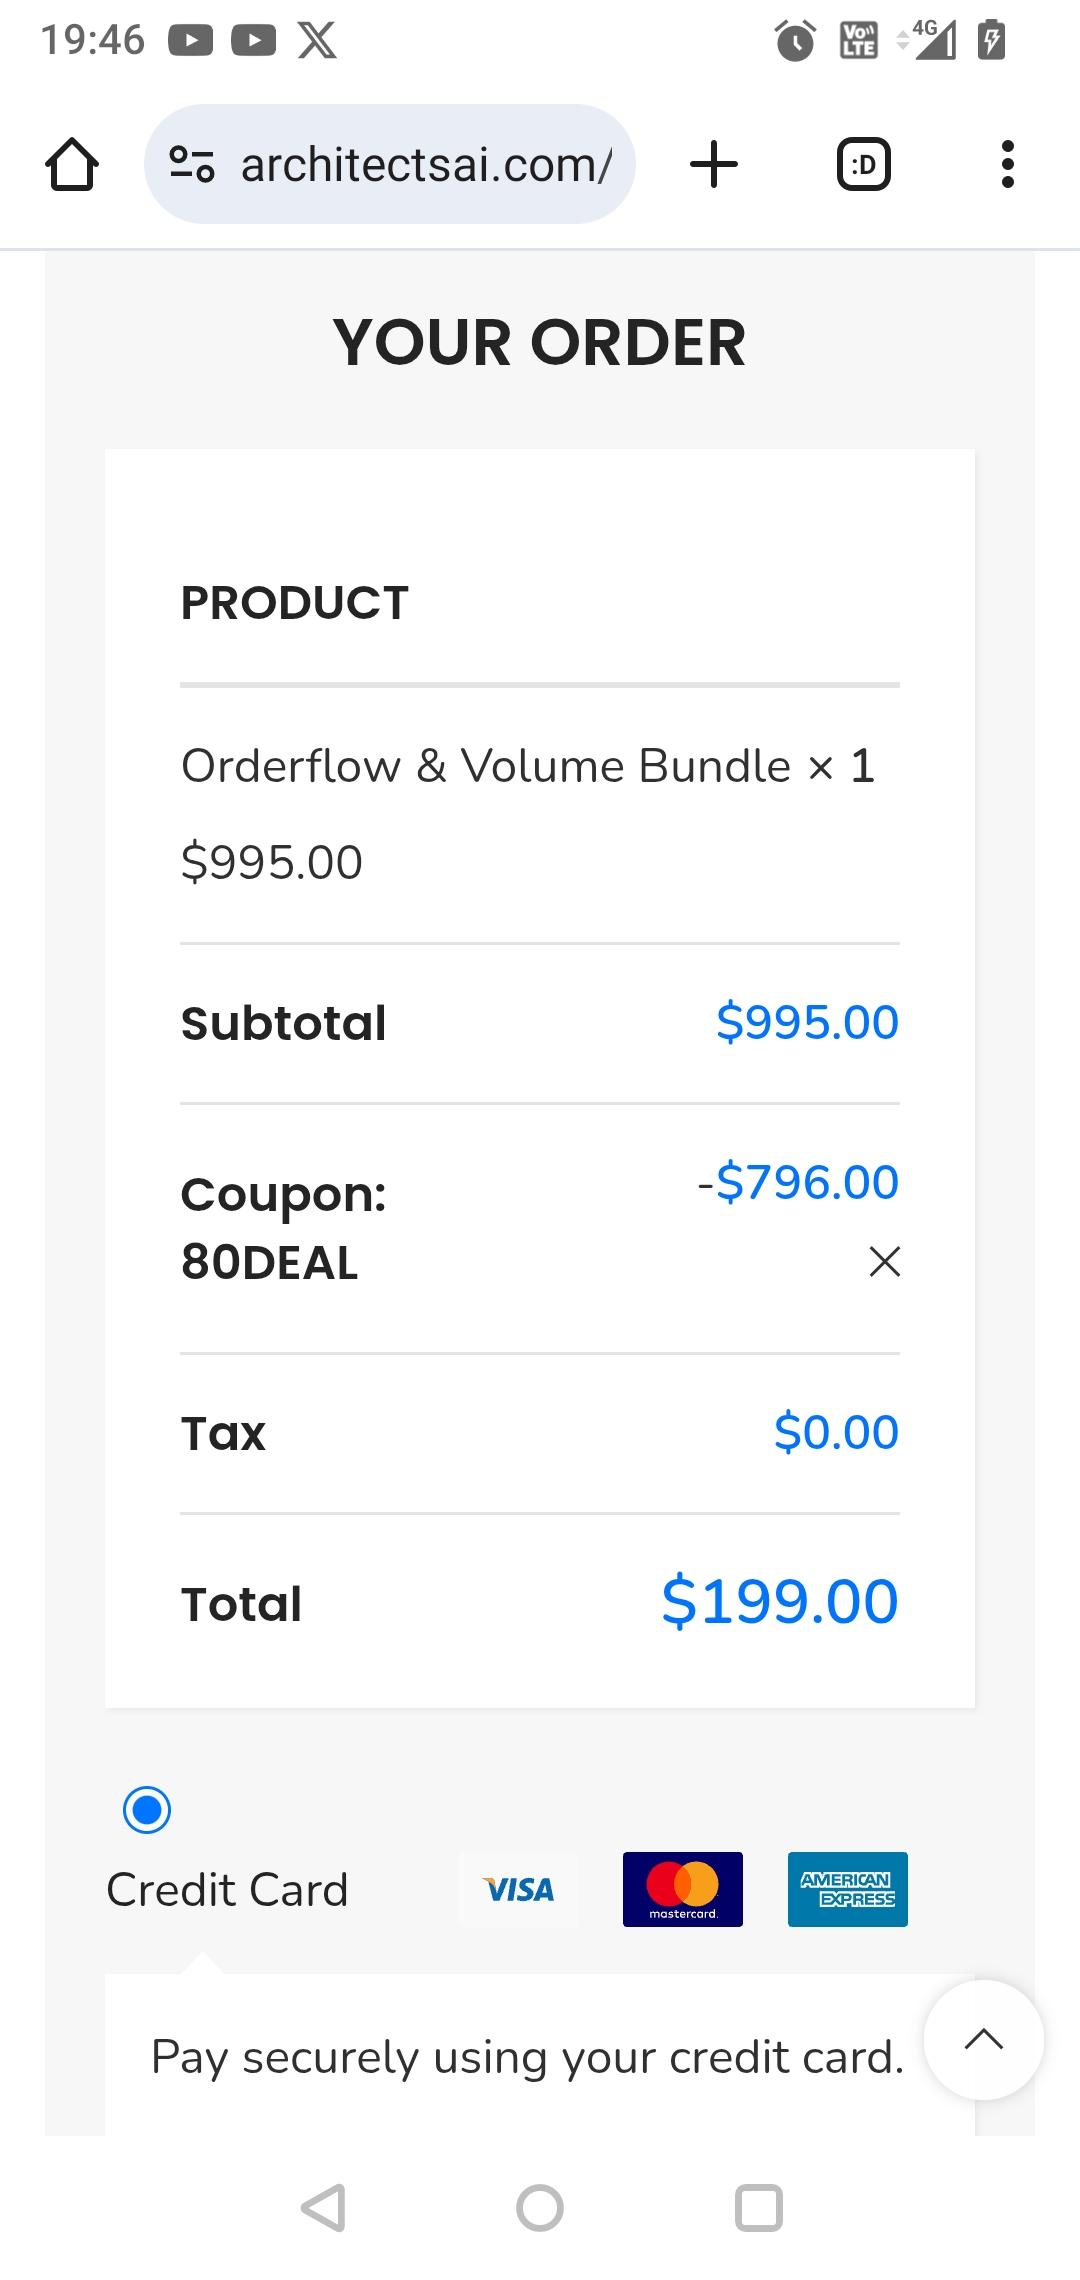This screenshot has width=1080, height=2280.
Task: Select the Credit Card radio button
Action: [x=147, y=1810]
